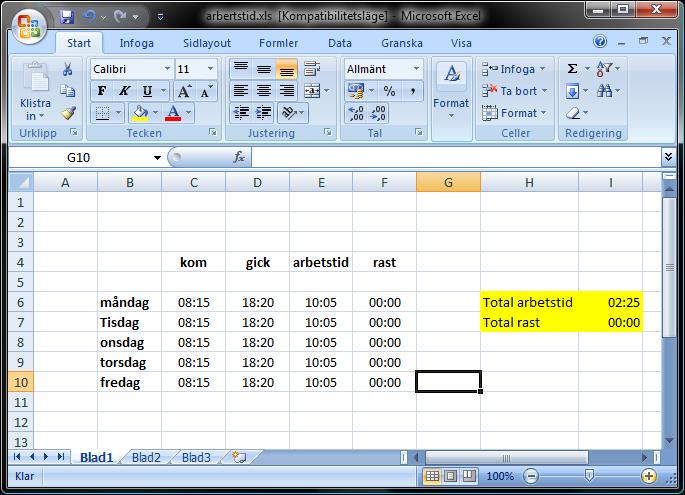The image size is (685, 495).
Task: Open the Infoga ribbon tab
Action: coord(136,43)
